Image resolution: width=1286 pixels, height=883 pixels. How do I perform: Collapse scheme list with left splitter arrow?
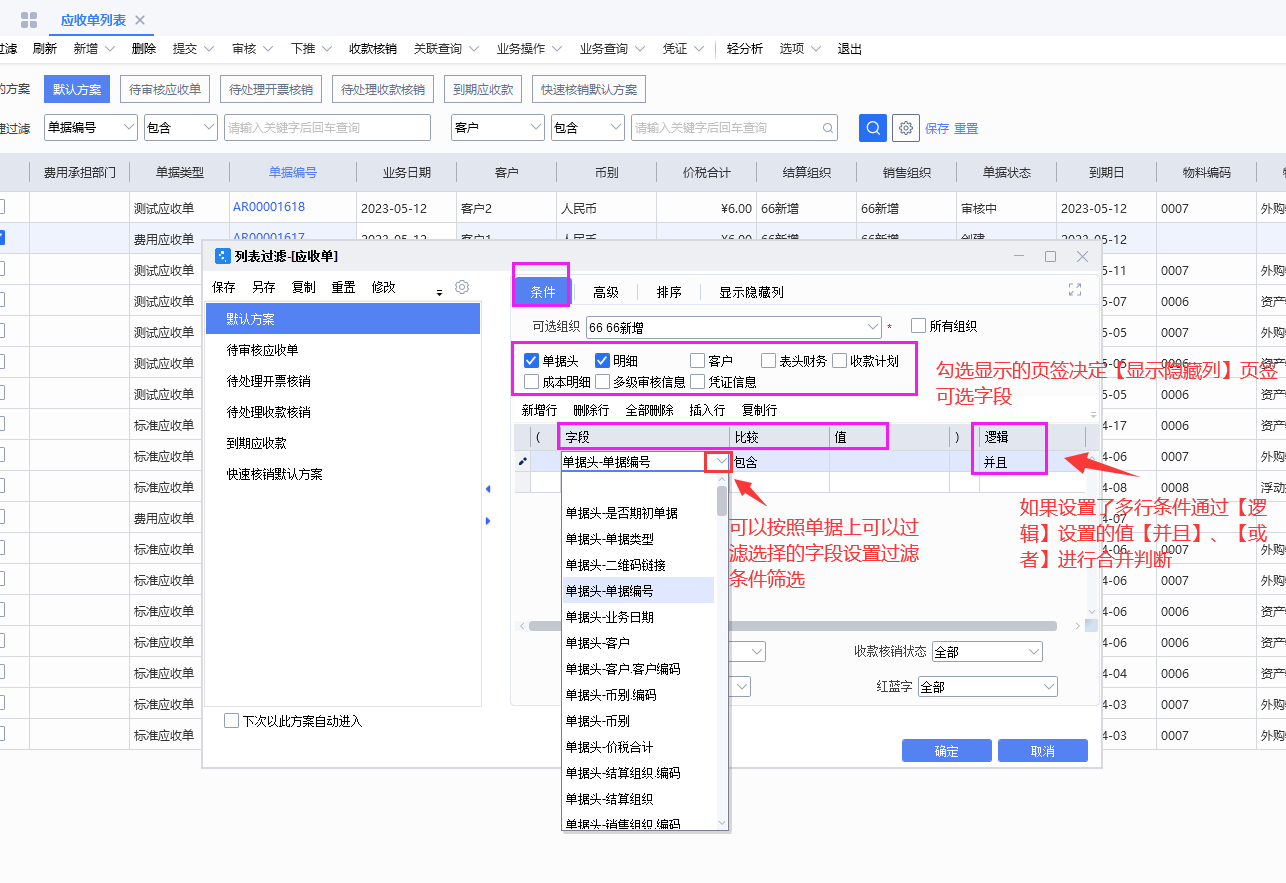[488, 489]
